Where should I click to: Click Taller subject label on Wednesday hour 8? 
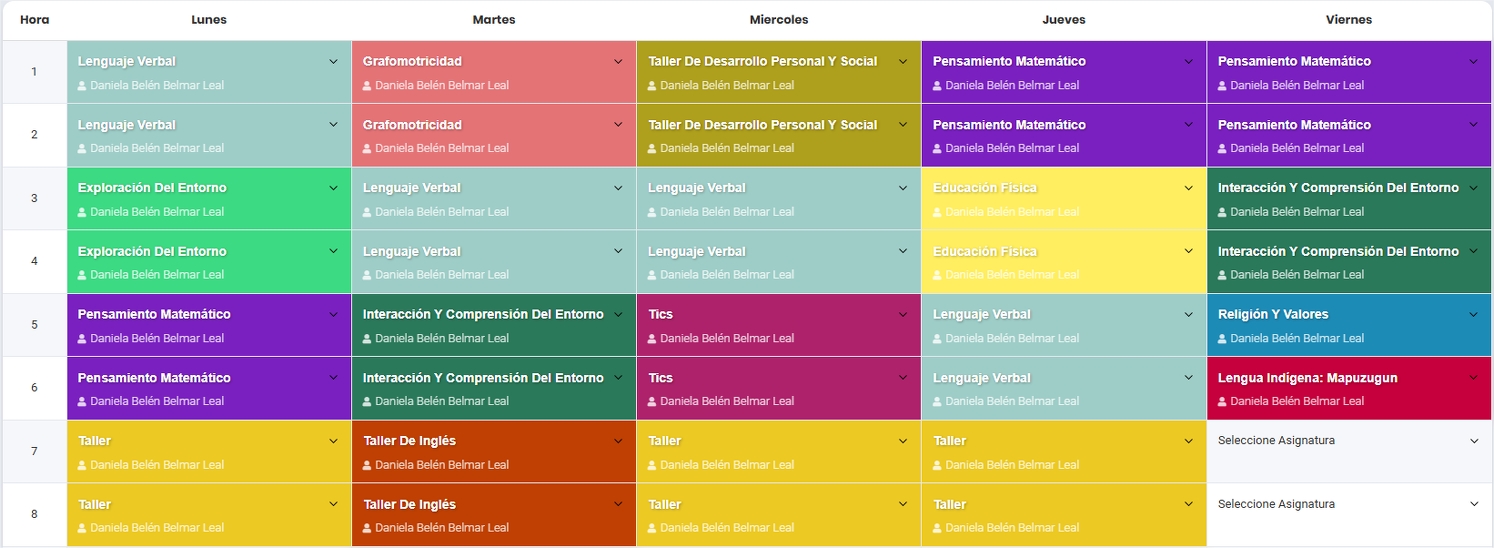[665, 505]
